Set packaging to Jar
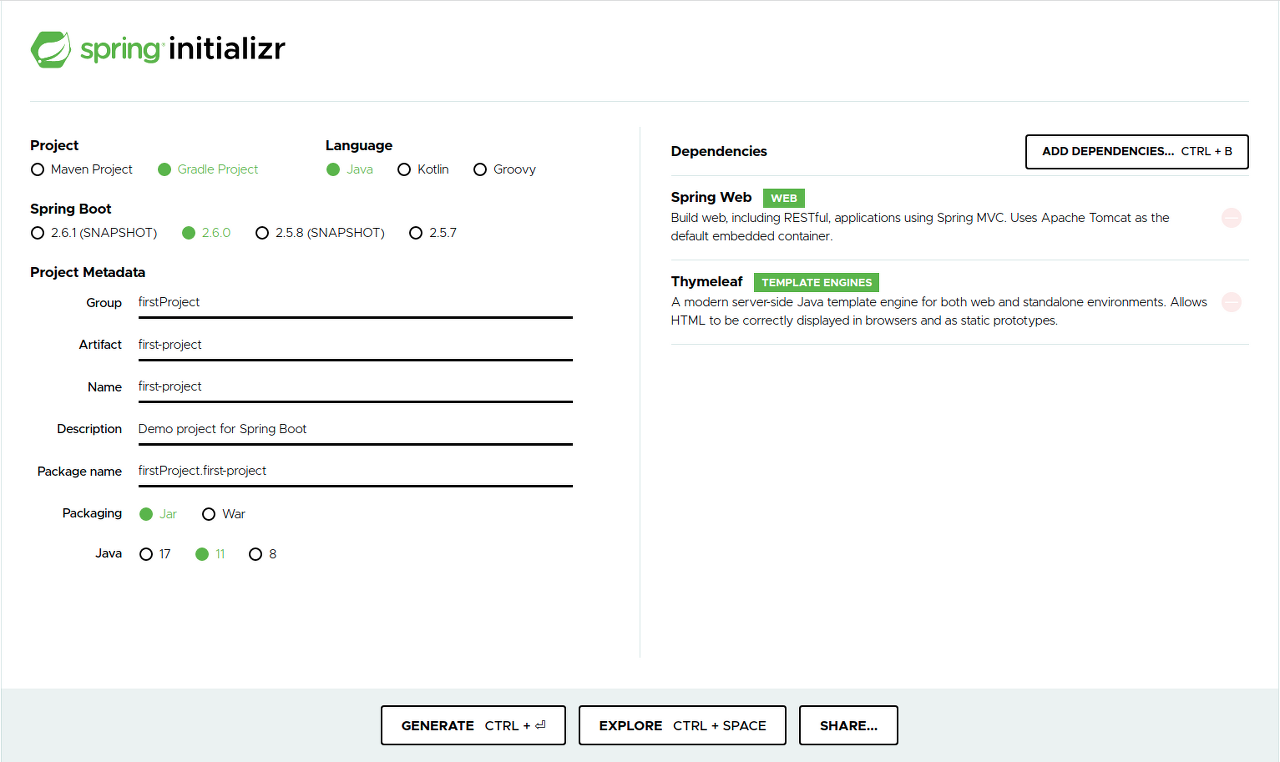 pyautogui.click(x=158, y=514)
